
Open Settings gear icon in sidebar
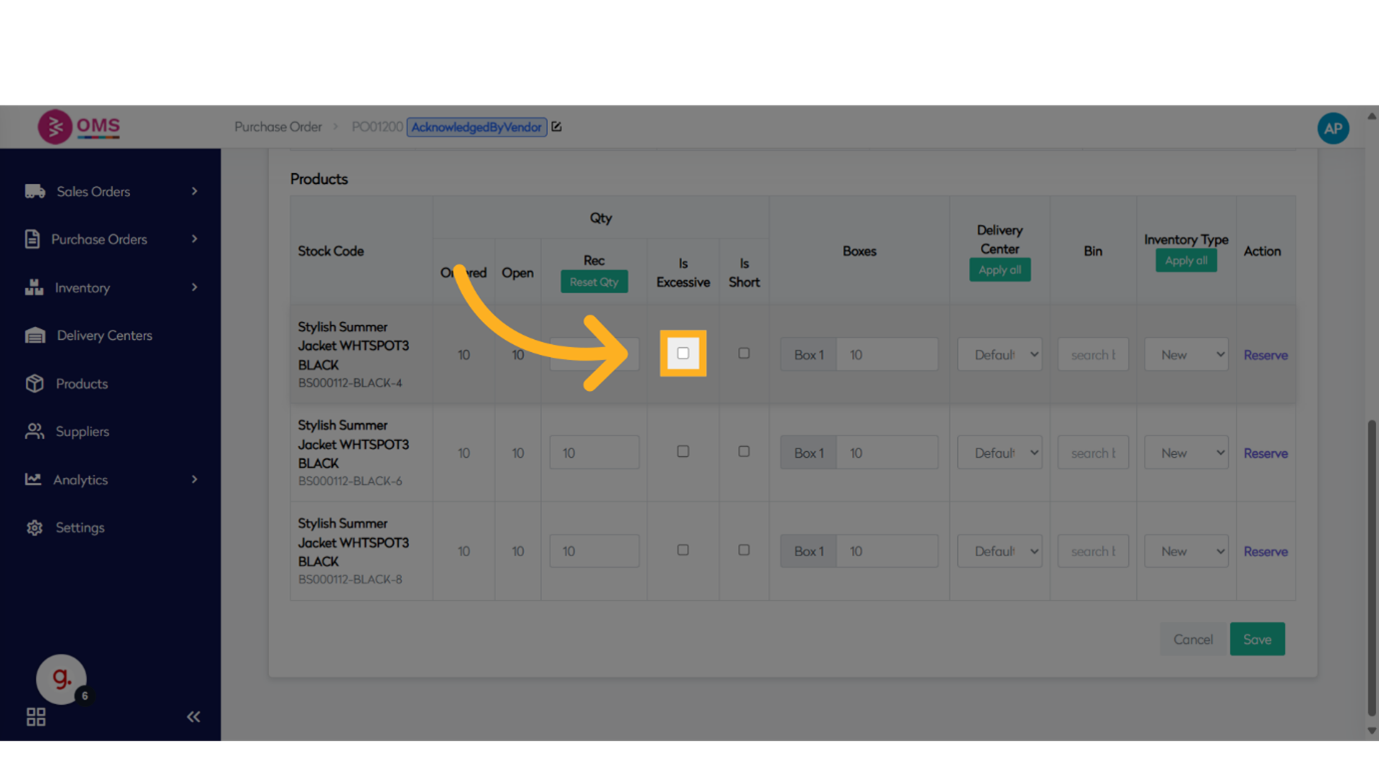(x=35, y=528)
